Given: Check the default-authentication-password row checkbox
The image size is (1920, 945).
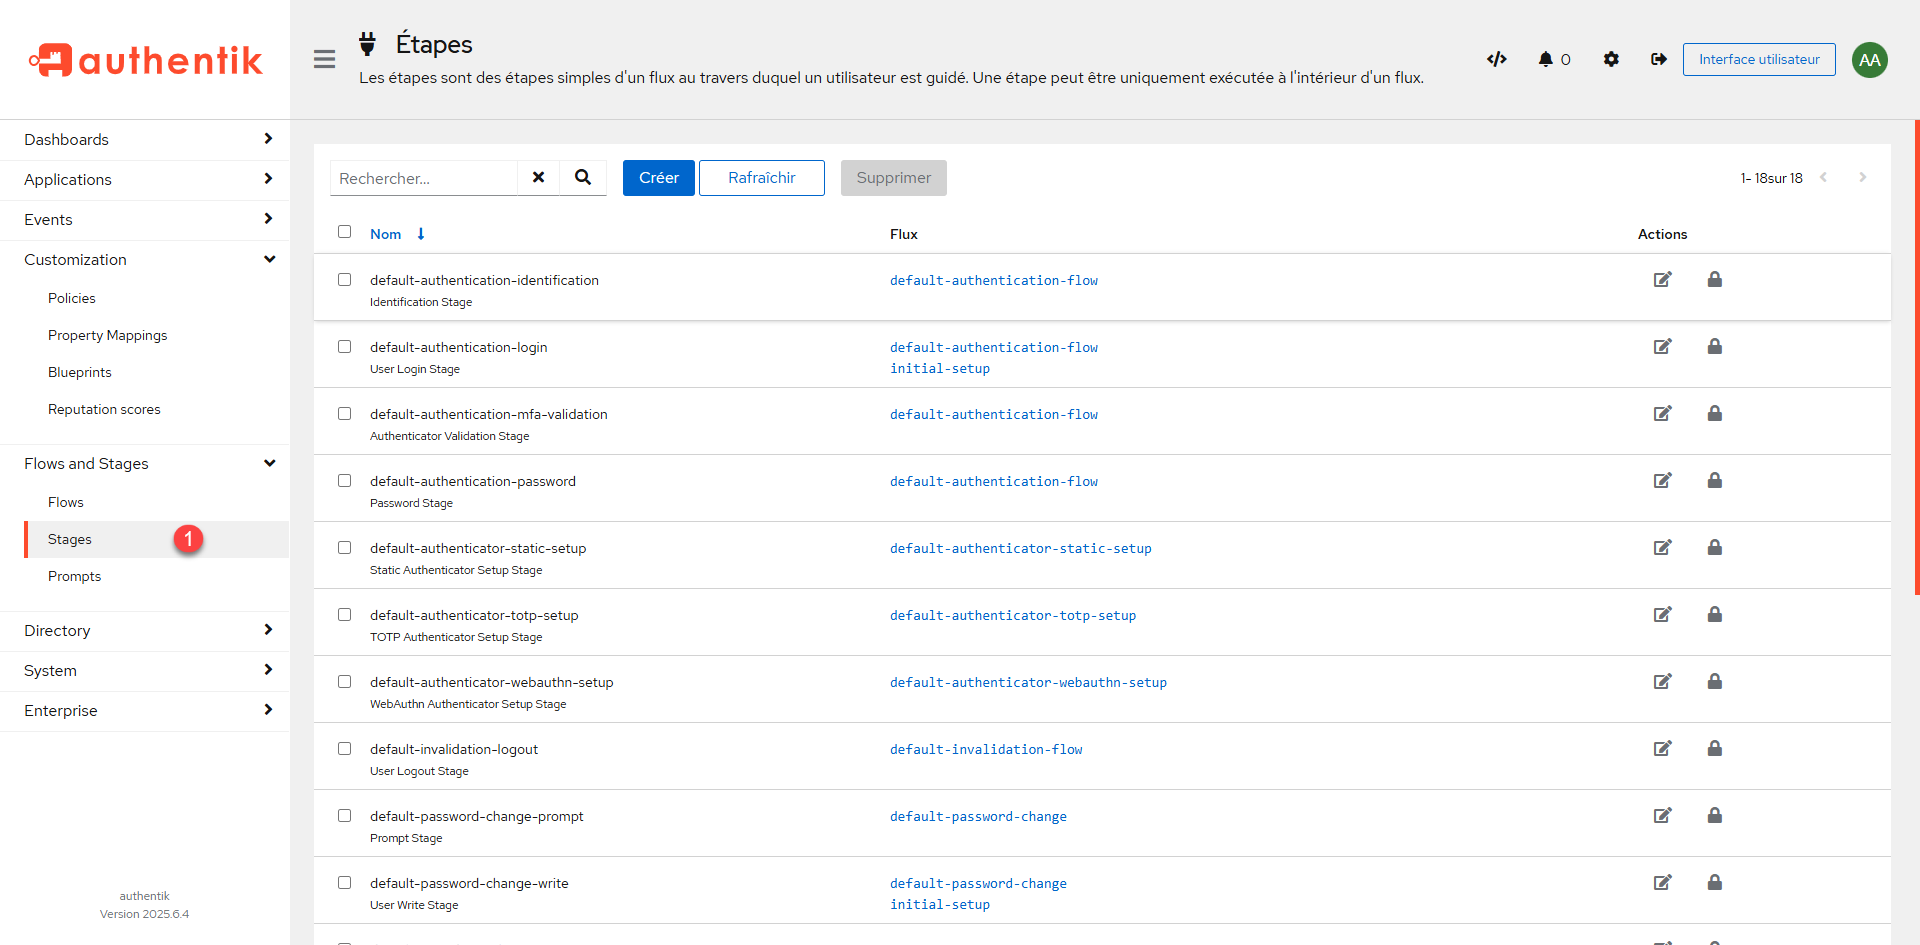Looking at the screenshot, I should pos(345,481).
